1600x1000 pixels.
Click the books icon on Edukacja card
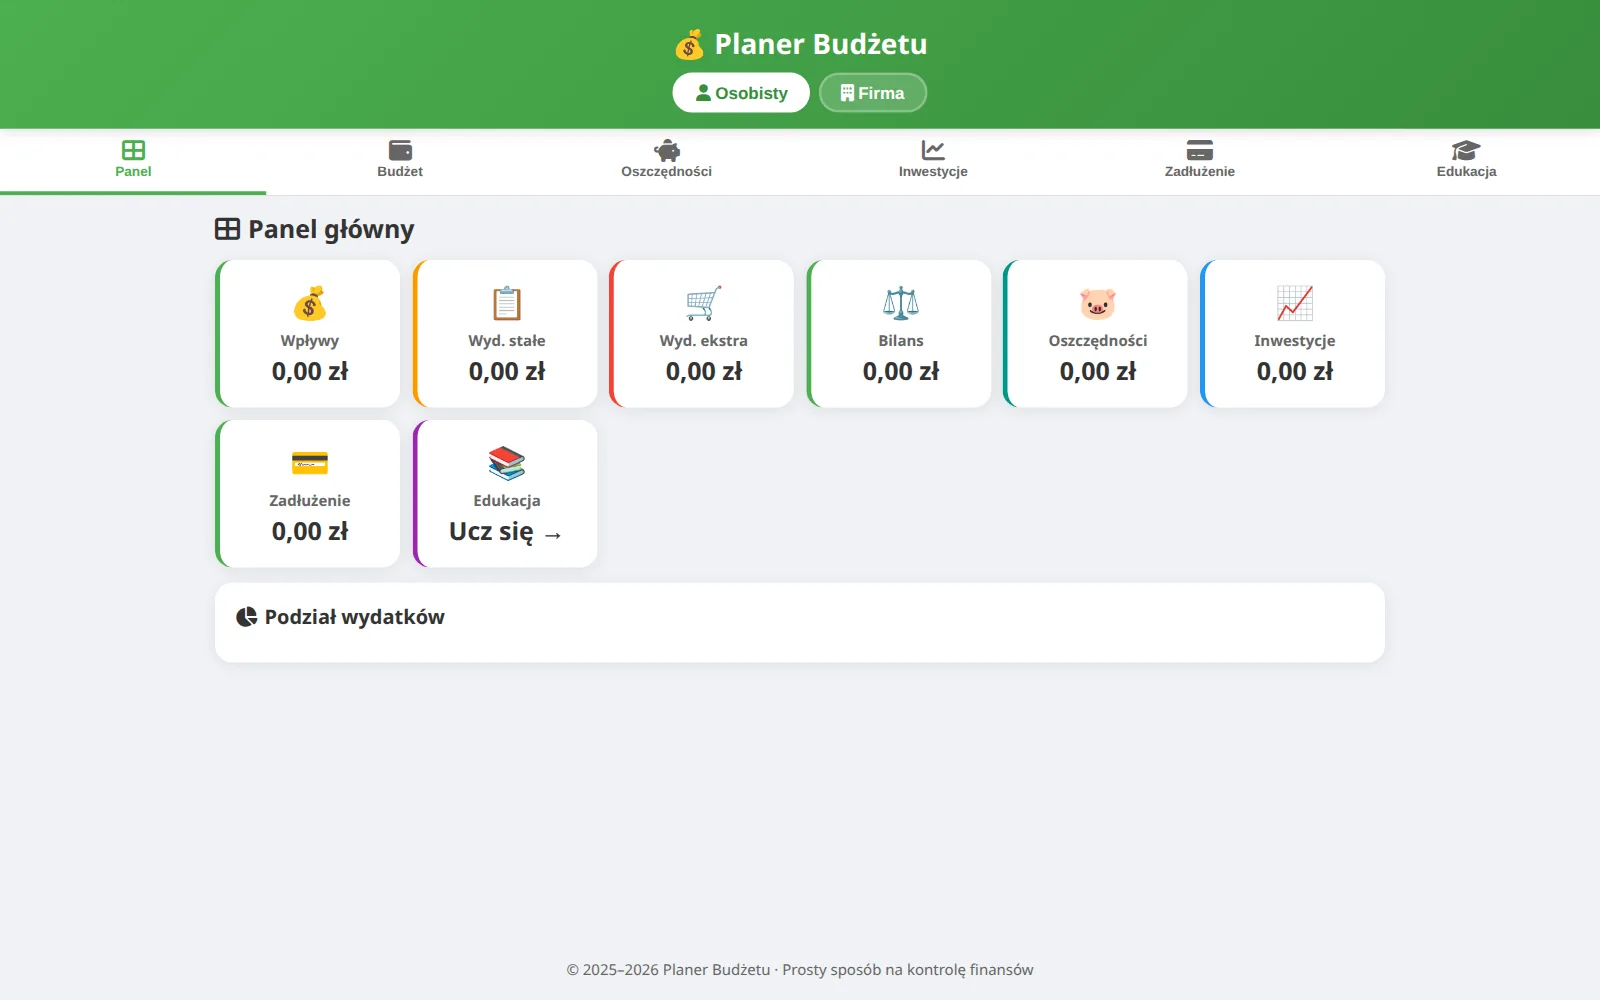507,463
